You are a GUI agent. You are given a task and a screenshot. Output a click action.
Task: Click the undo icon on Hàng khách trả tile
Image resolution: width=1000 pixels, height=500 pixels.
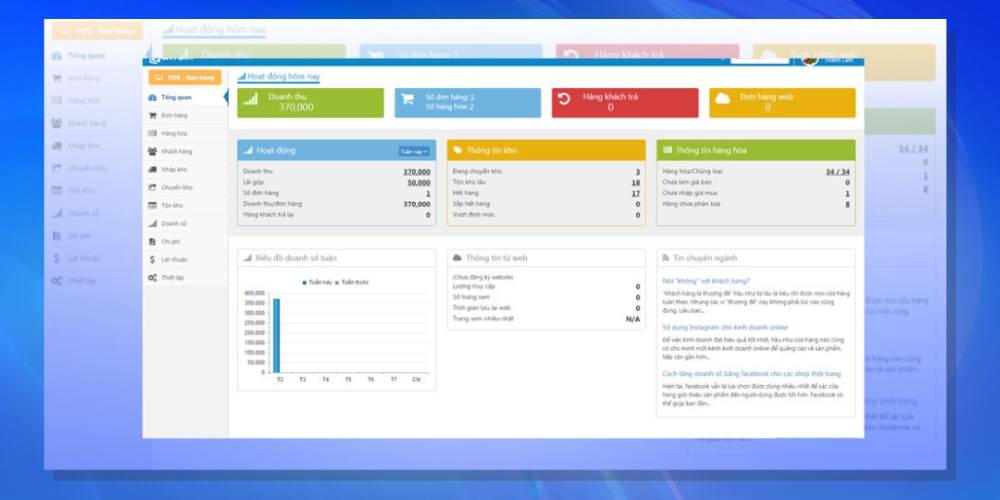coord(564,99)
